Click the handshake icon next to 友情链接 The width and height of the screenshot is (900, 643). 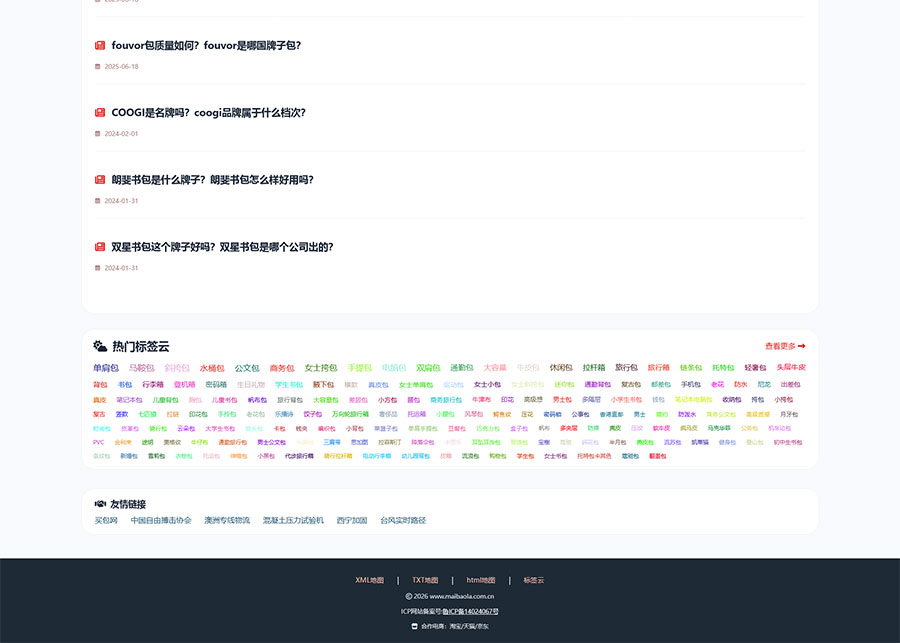pos(100,504)
